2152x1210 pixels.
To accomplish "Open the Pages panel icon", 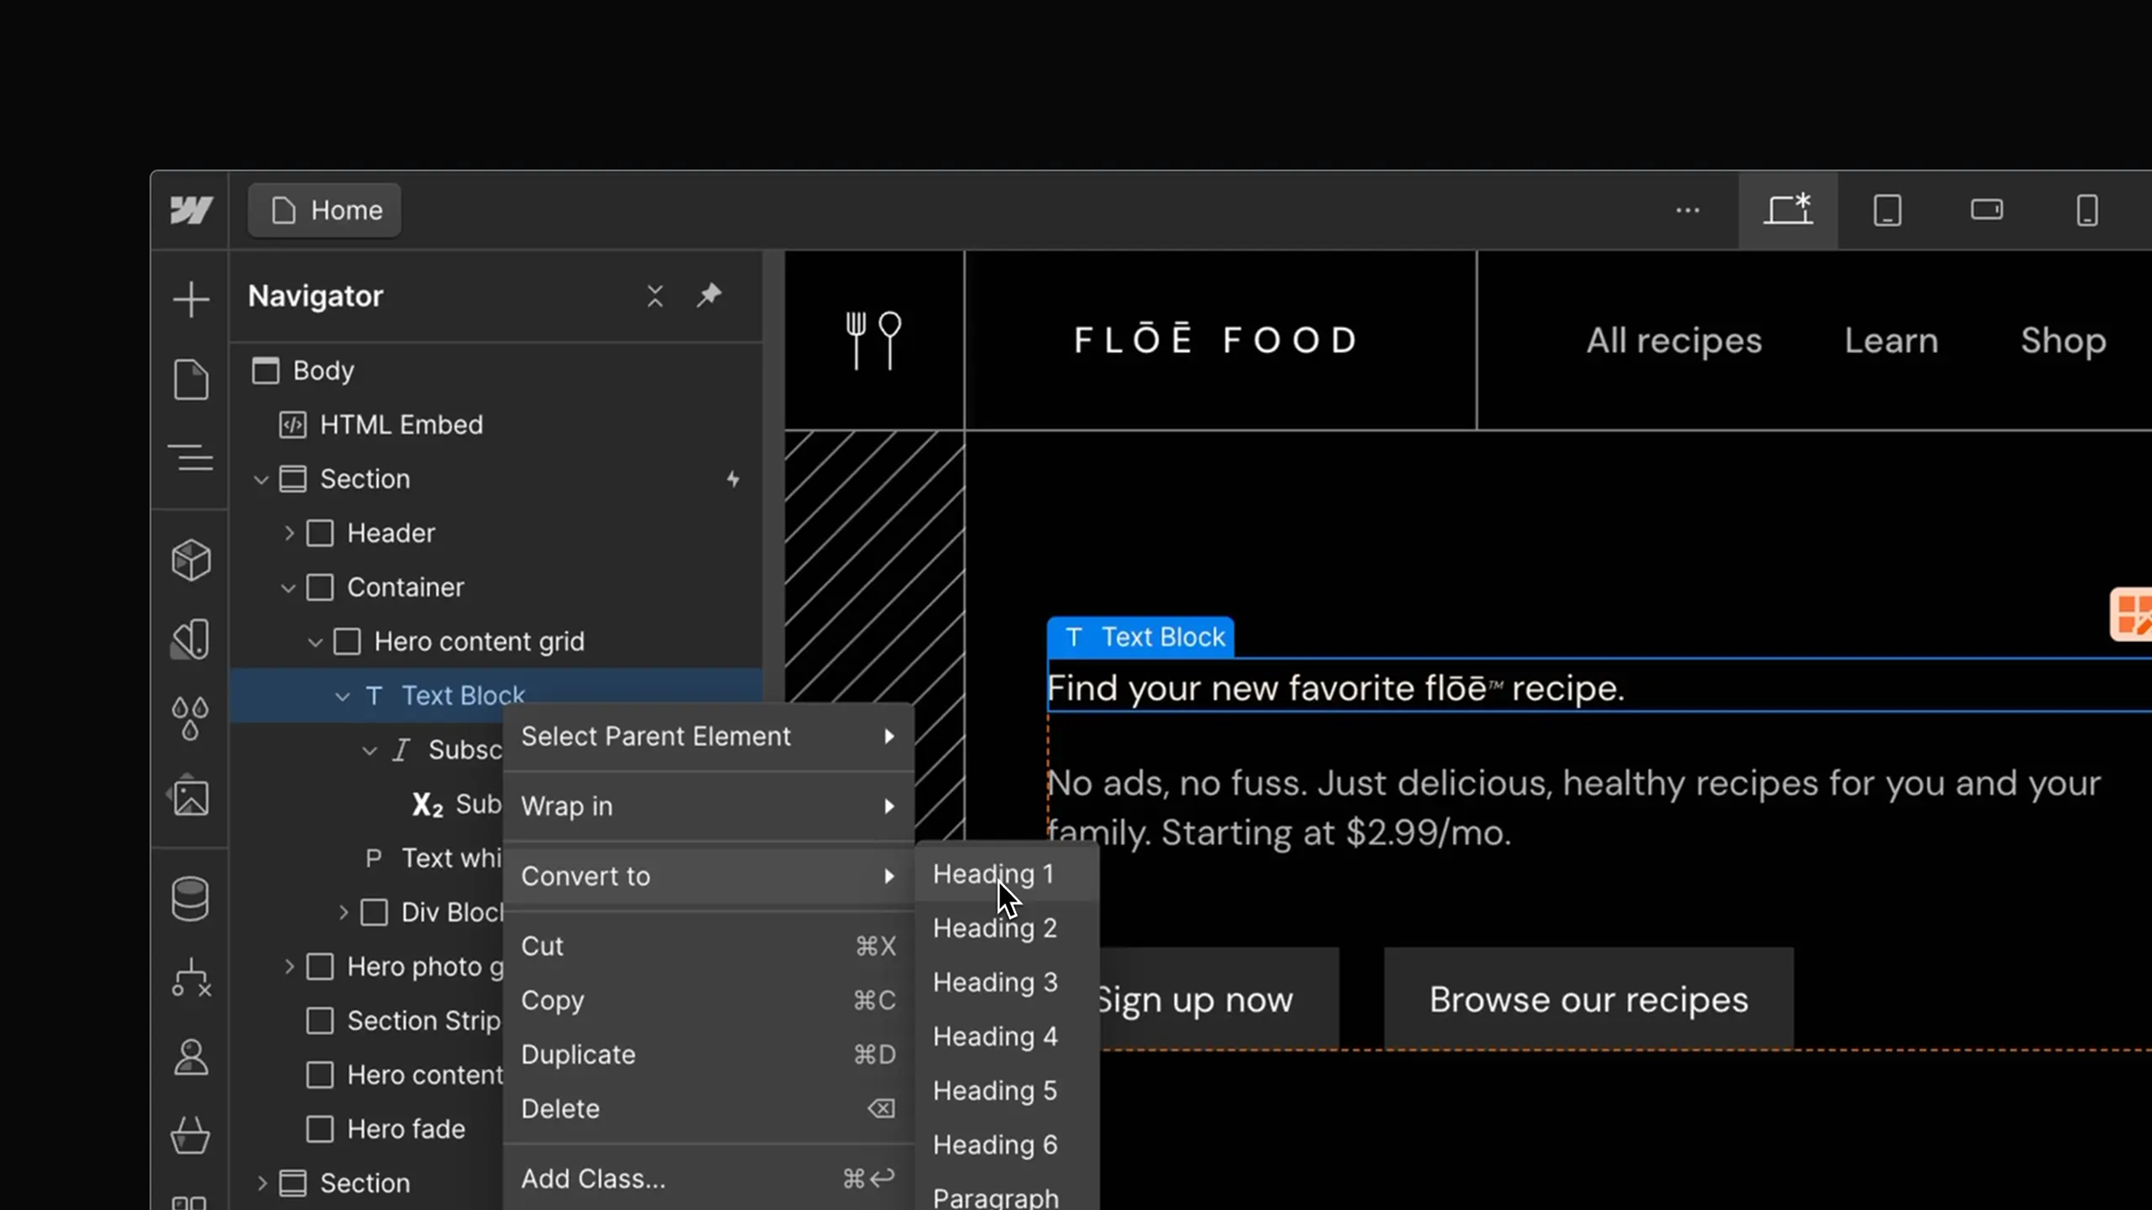I will [190, 380].
